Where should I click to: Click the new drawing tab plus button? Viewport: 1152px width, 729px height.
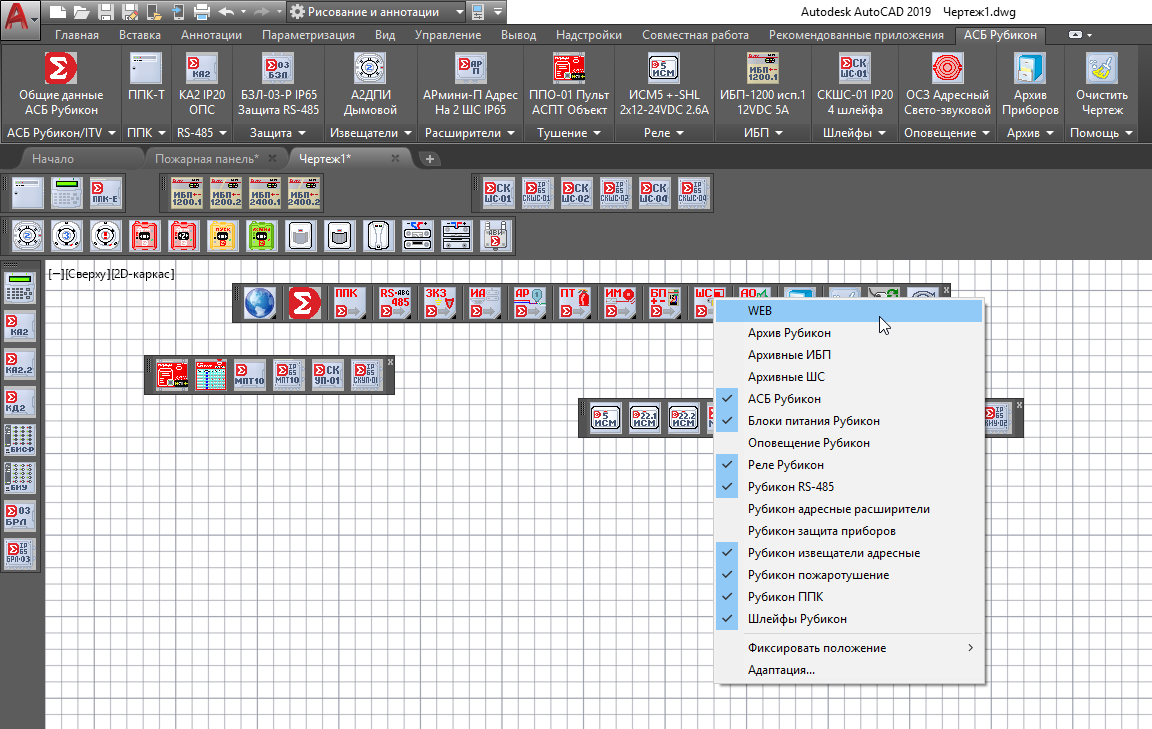(430, 159)
